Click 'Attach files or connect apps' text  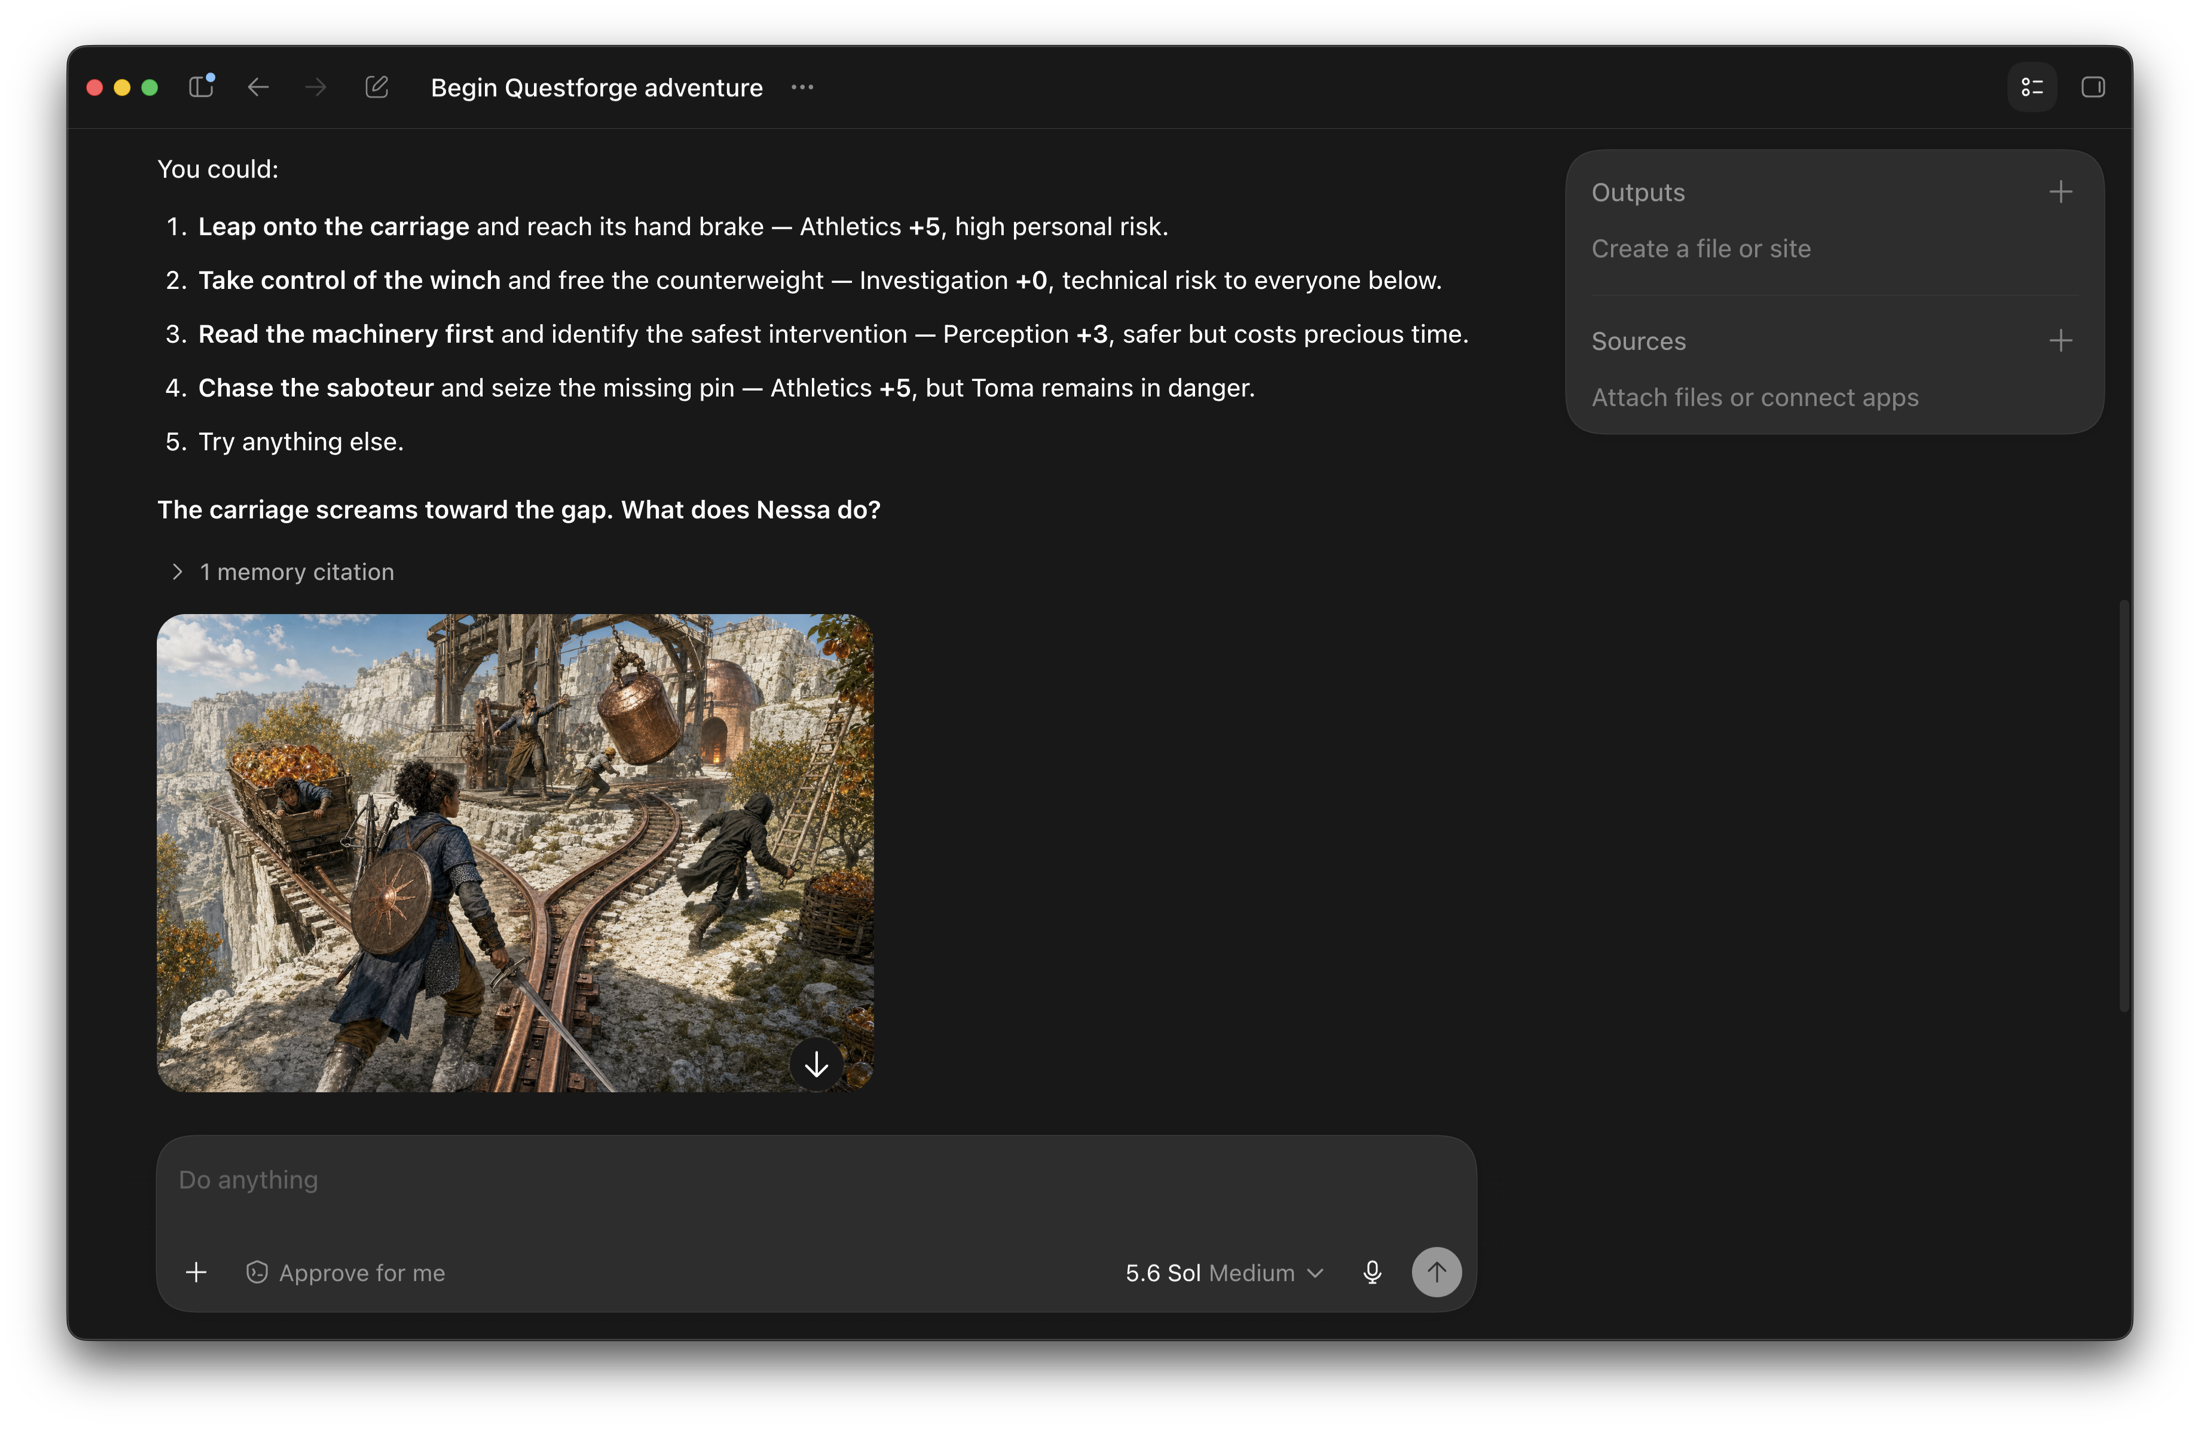pyautogui.click(x=1755, y=397)
